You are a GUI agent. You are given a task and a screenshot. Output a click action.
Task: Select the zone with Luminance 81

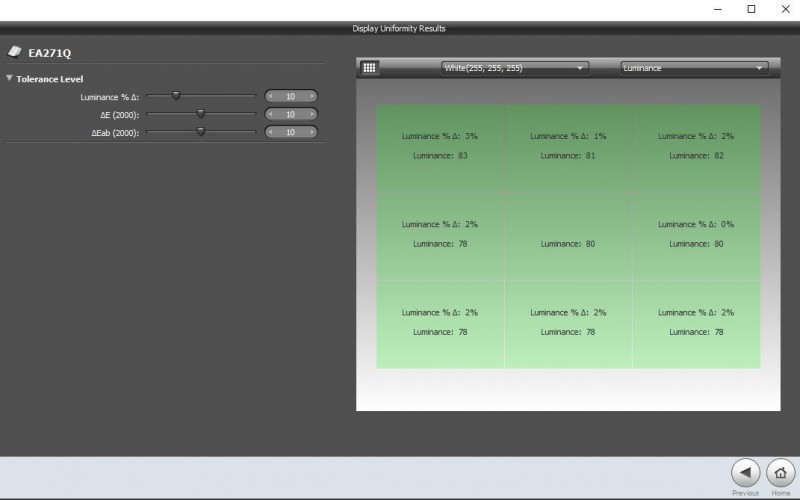click(568, 148)
